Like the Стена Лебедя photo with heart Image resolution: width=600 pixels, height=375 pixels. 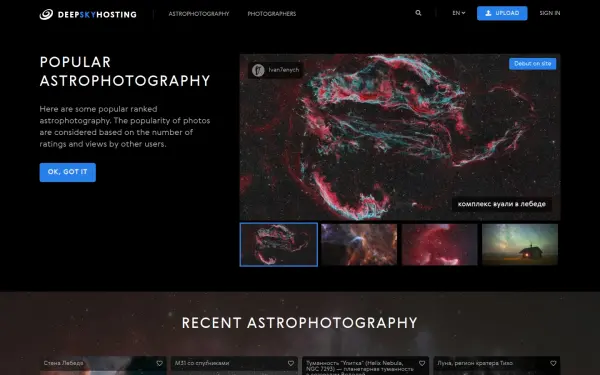pyautogui.click(x=159, y=364)
